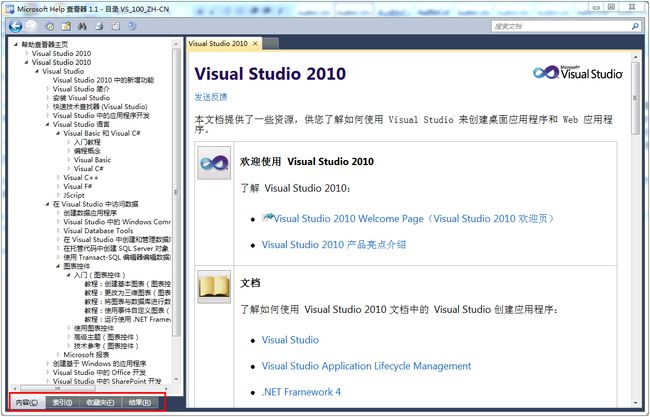Expand the Visual C++ tree node

pos(58,177)
